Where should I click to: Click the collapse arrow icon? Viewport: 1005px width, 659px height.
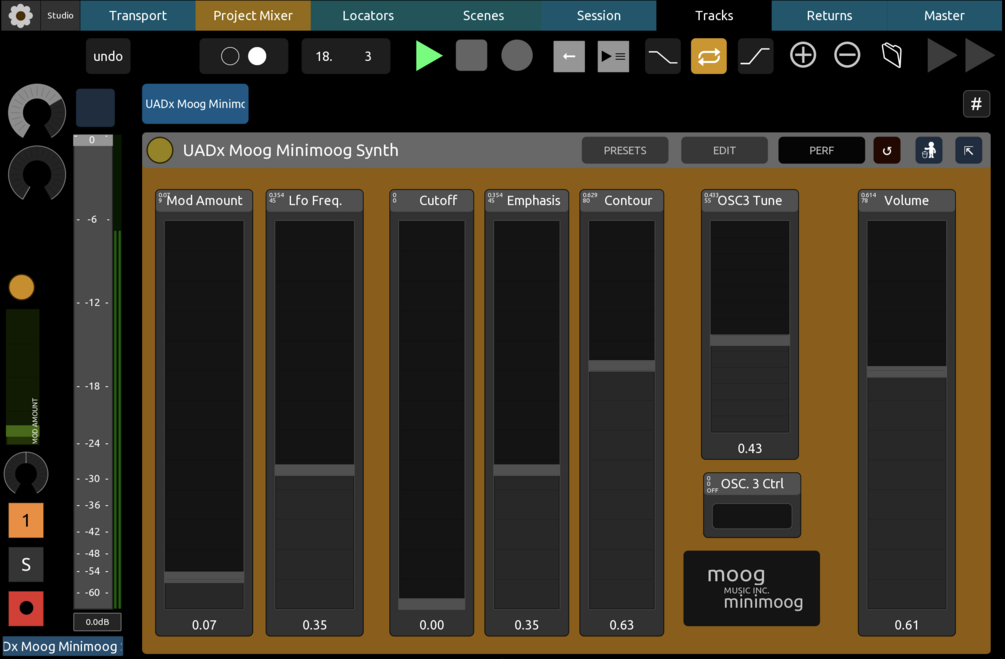pos(968,151)
